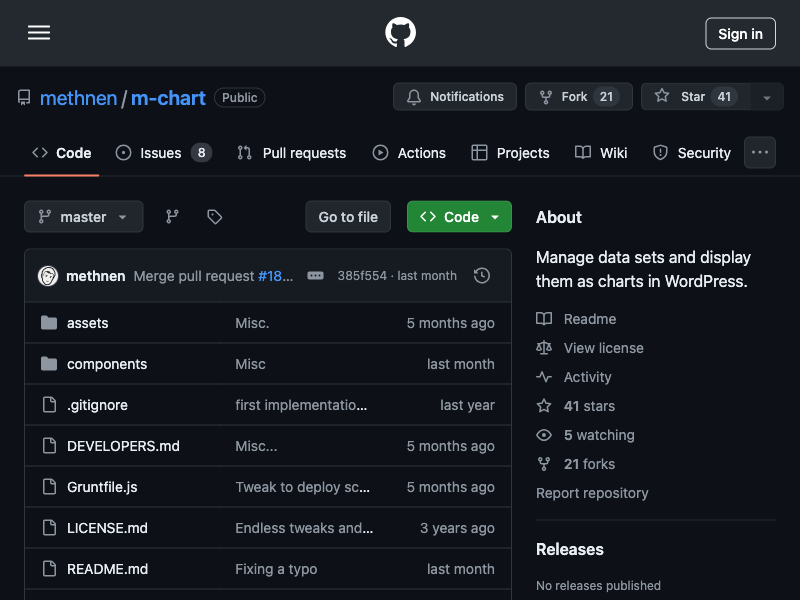
Task: Open the 21 forks link
Action: (576, 464)
